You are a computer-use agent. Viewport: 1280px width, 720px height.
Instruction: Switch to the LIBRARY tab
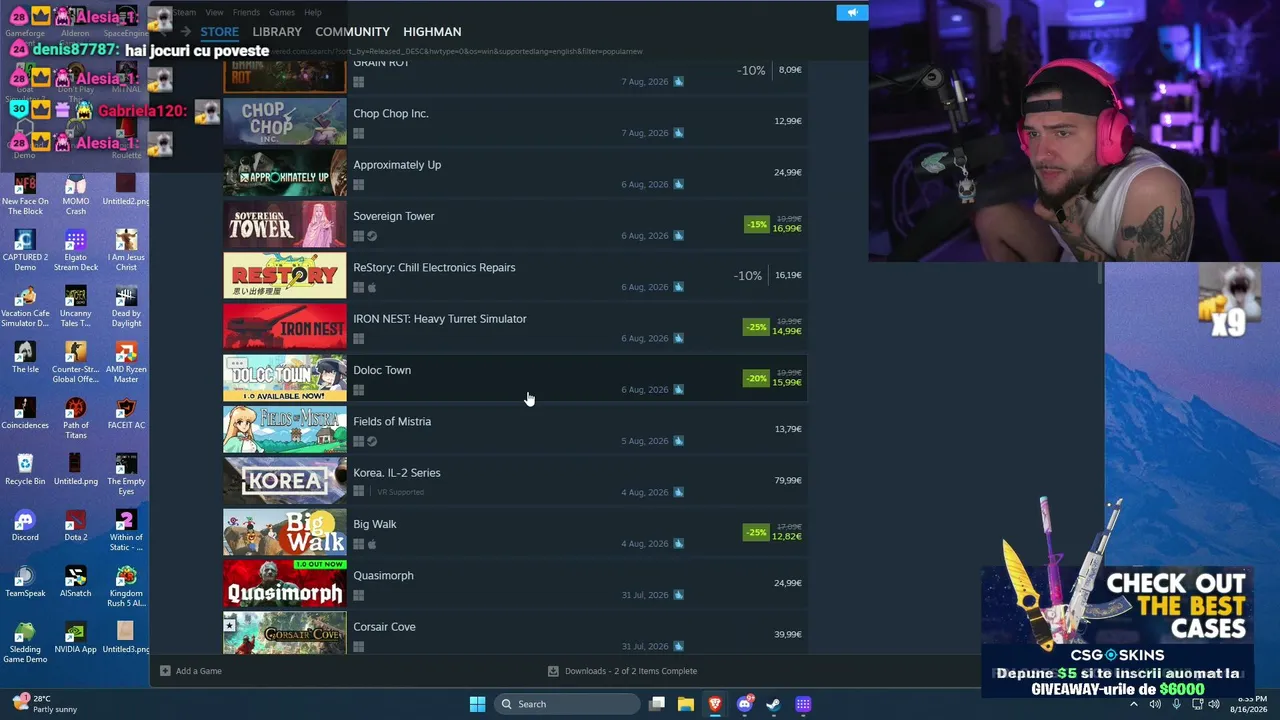[277, 32]
